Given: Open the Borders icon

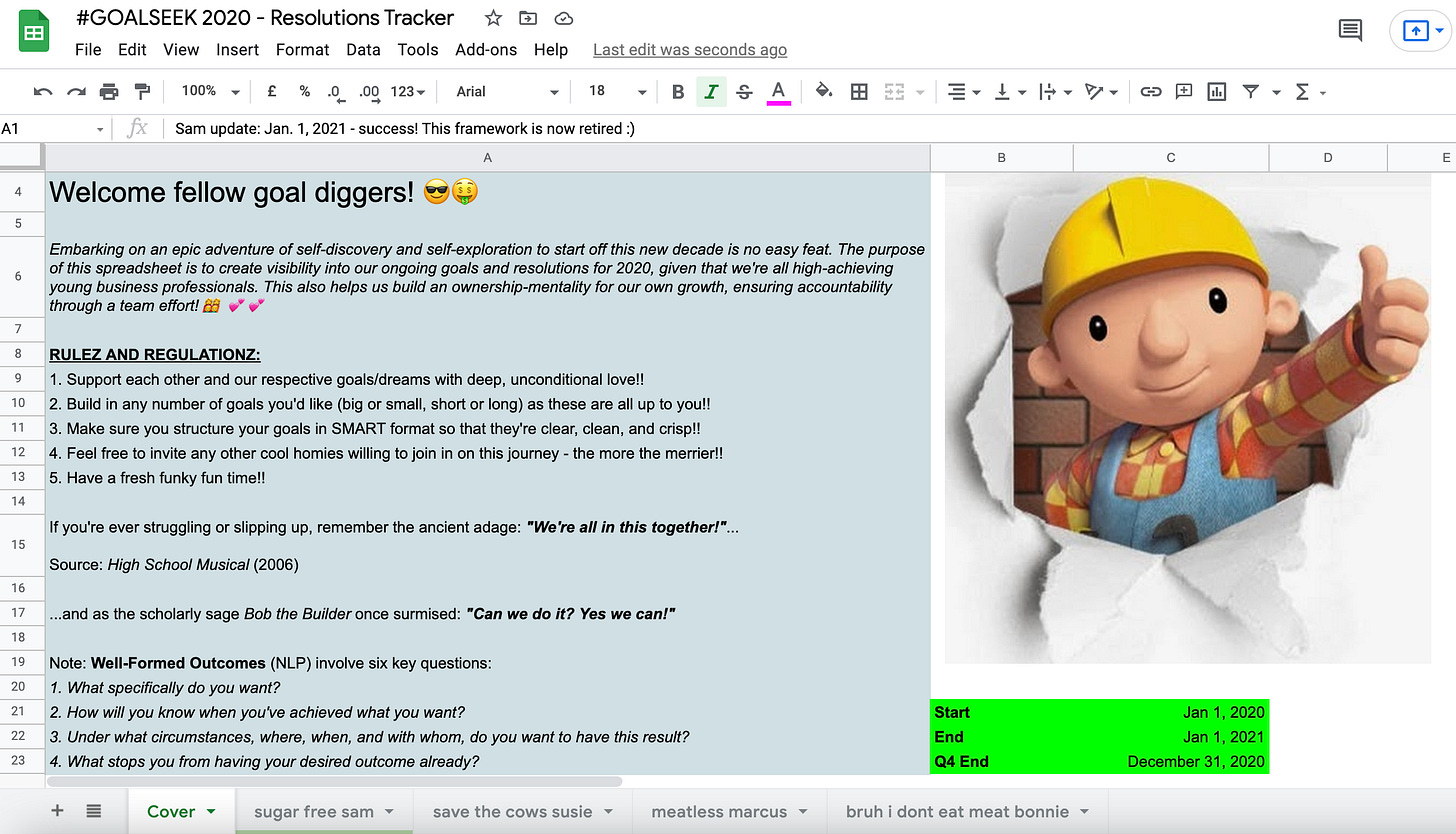Looking at the screenshot, I should tap(859, 92).
